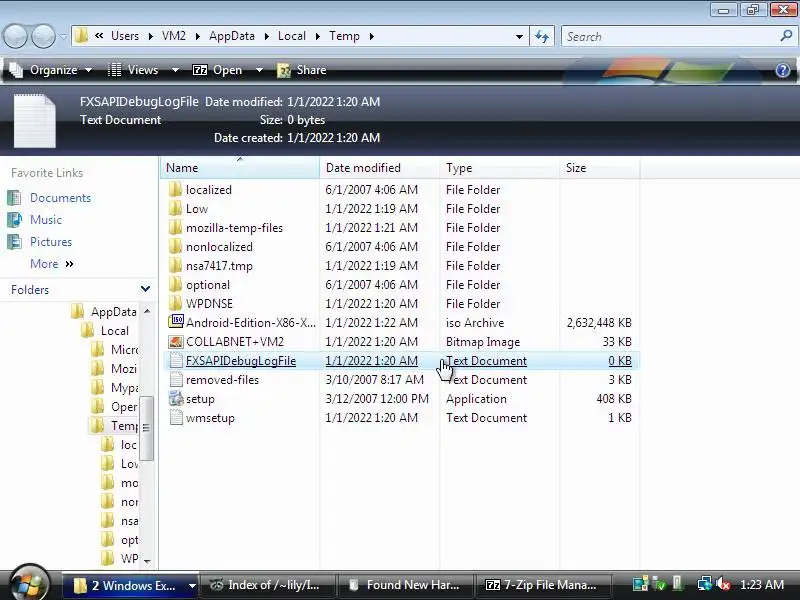The width and height of the screenshot is (800, 600).
Task: Select the Low folder icon
Action: point(175,208)
